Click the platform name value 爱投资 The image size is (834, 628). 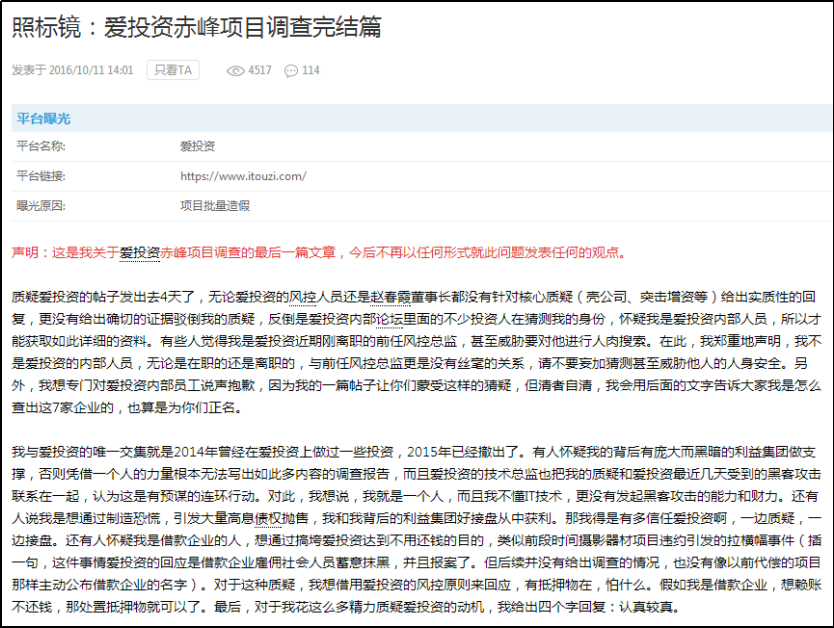pyautogui.click(x=197, y=146)
